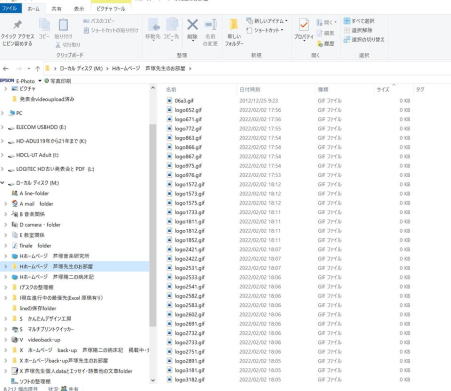
Task: Click Local Disk (M:) in address bar
Action: point(81,68)
